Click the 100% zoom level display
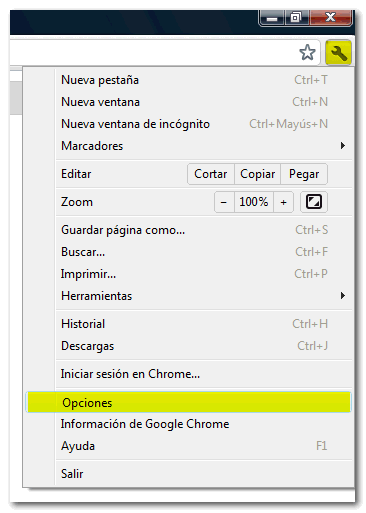366x513 pixels. pyautogui.click(x=254, y=202)
